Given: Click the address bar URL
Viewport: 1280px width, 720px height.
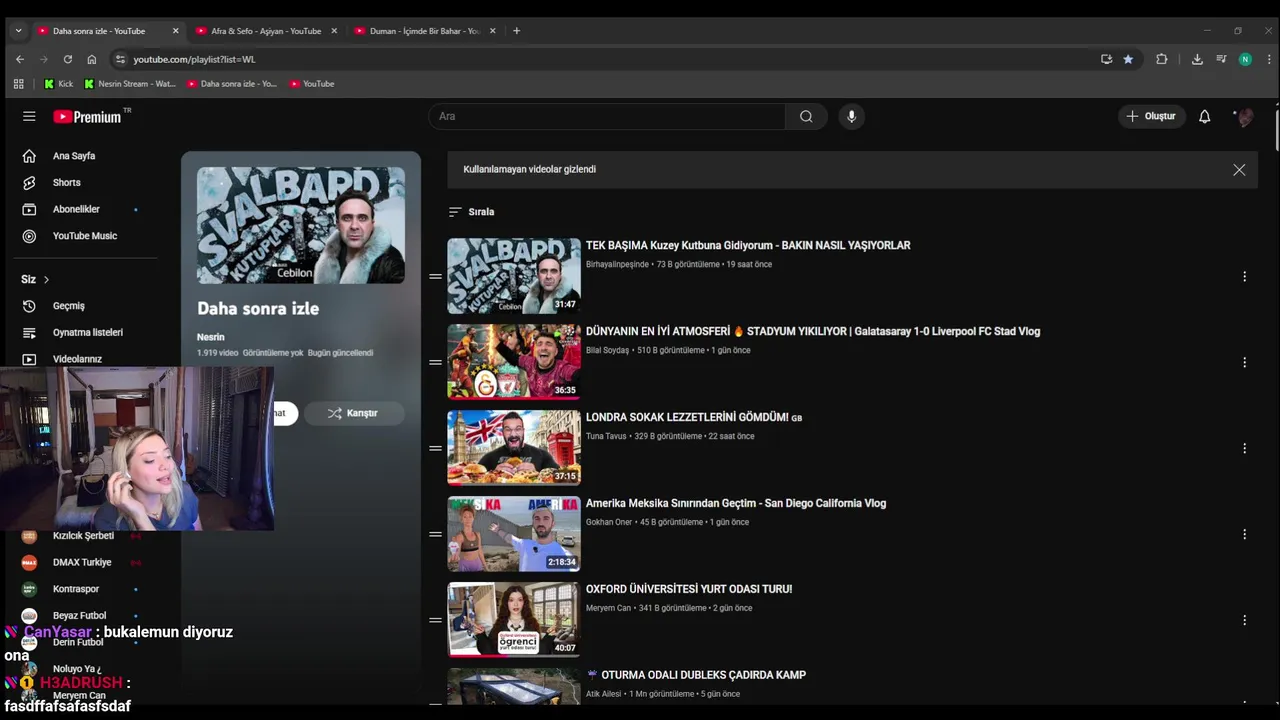Looking at the screenshot, I should (194, 59).
